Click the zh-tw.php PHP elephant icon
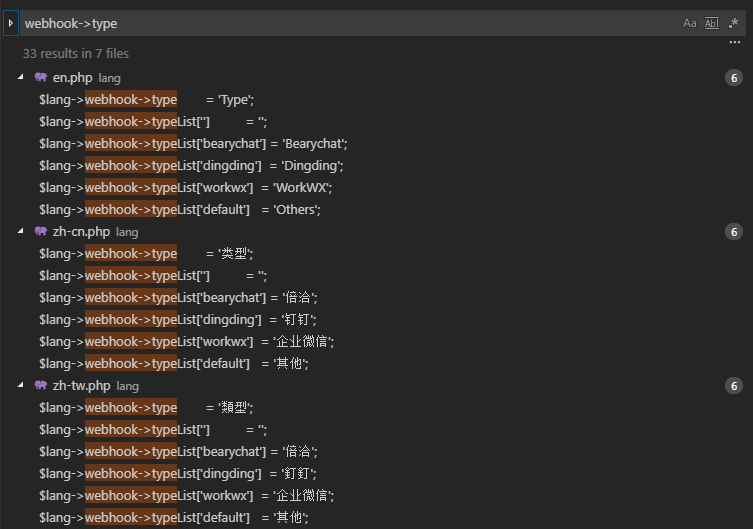753x529 pixels. pyautogui.click(x=41, y=385)
